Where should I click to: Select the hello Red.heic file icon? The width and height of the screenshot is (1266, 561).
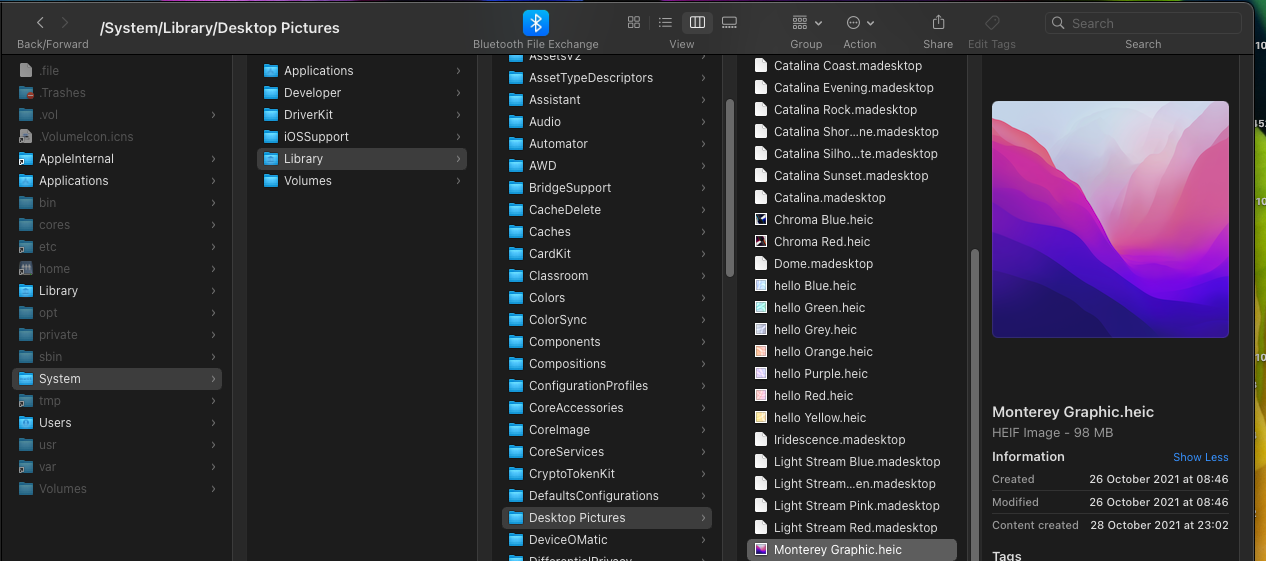coord(761,396)
